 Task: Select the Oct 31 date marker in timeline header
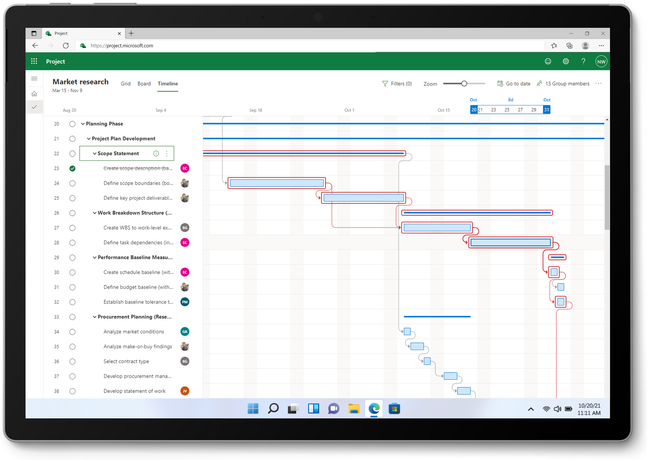[547, 110]
